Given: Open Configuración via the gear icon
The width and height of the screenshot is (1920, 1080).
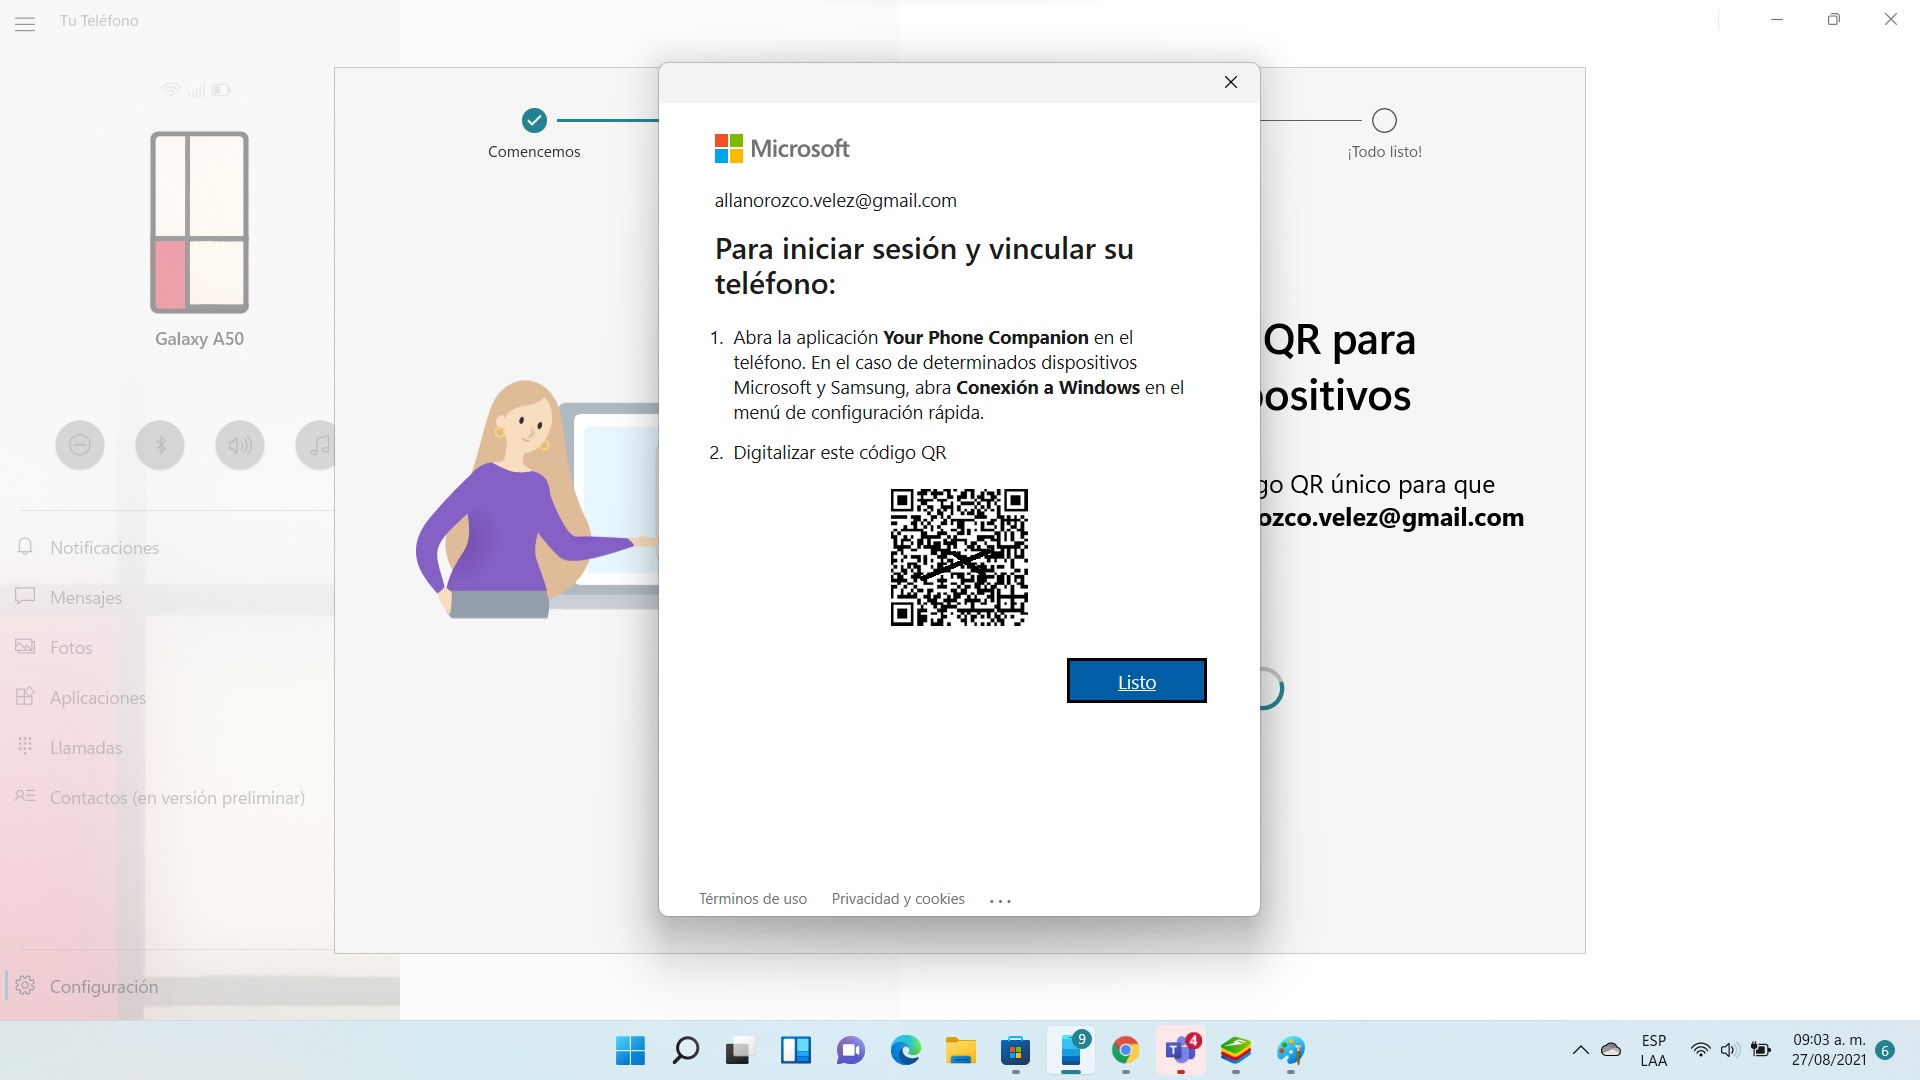Looking at the screenshot, I should pos(104,986).
